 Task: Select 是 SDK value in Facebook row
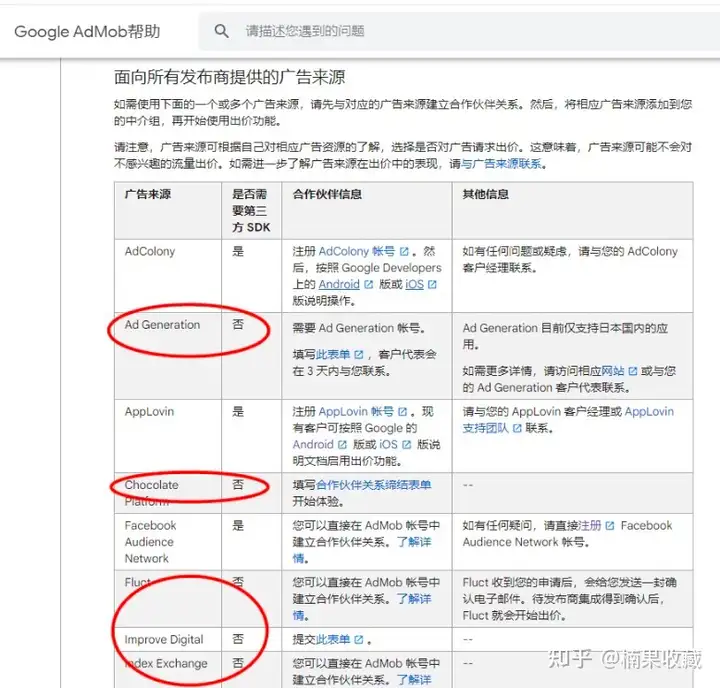238,525
